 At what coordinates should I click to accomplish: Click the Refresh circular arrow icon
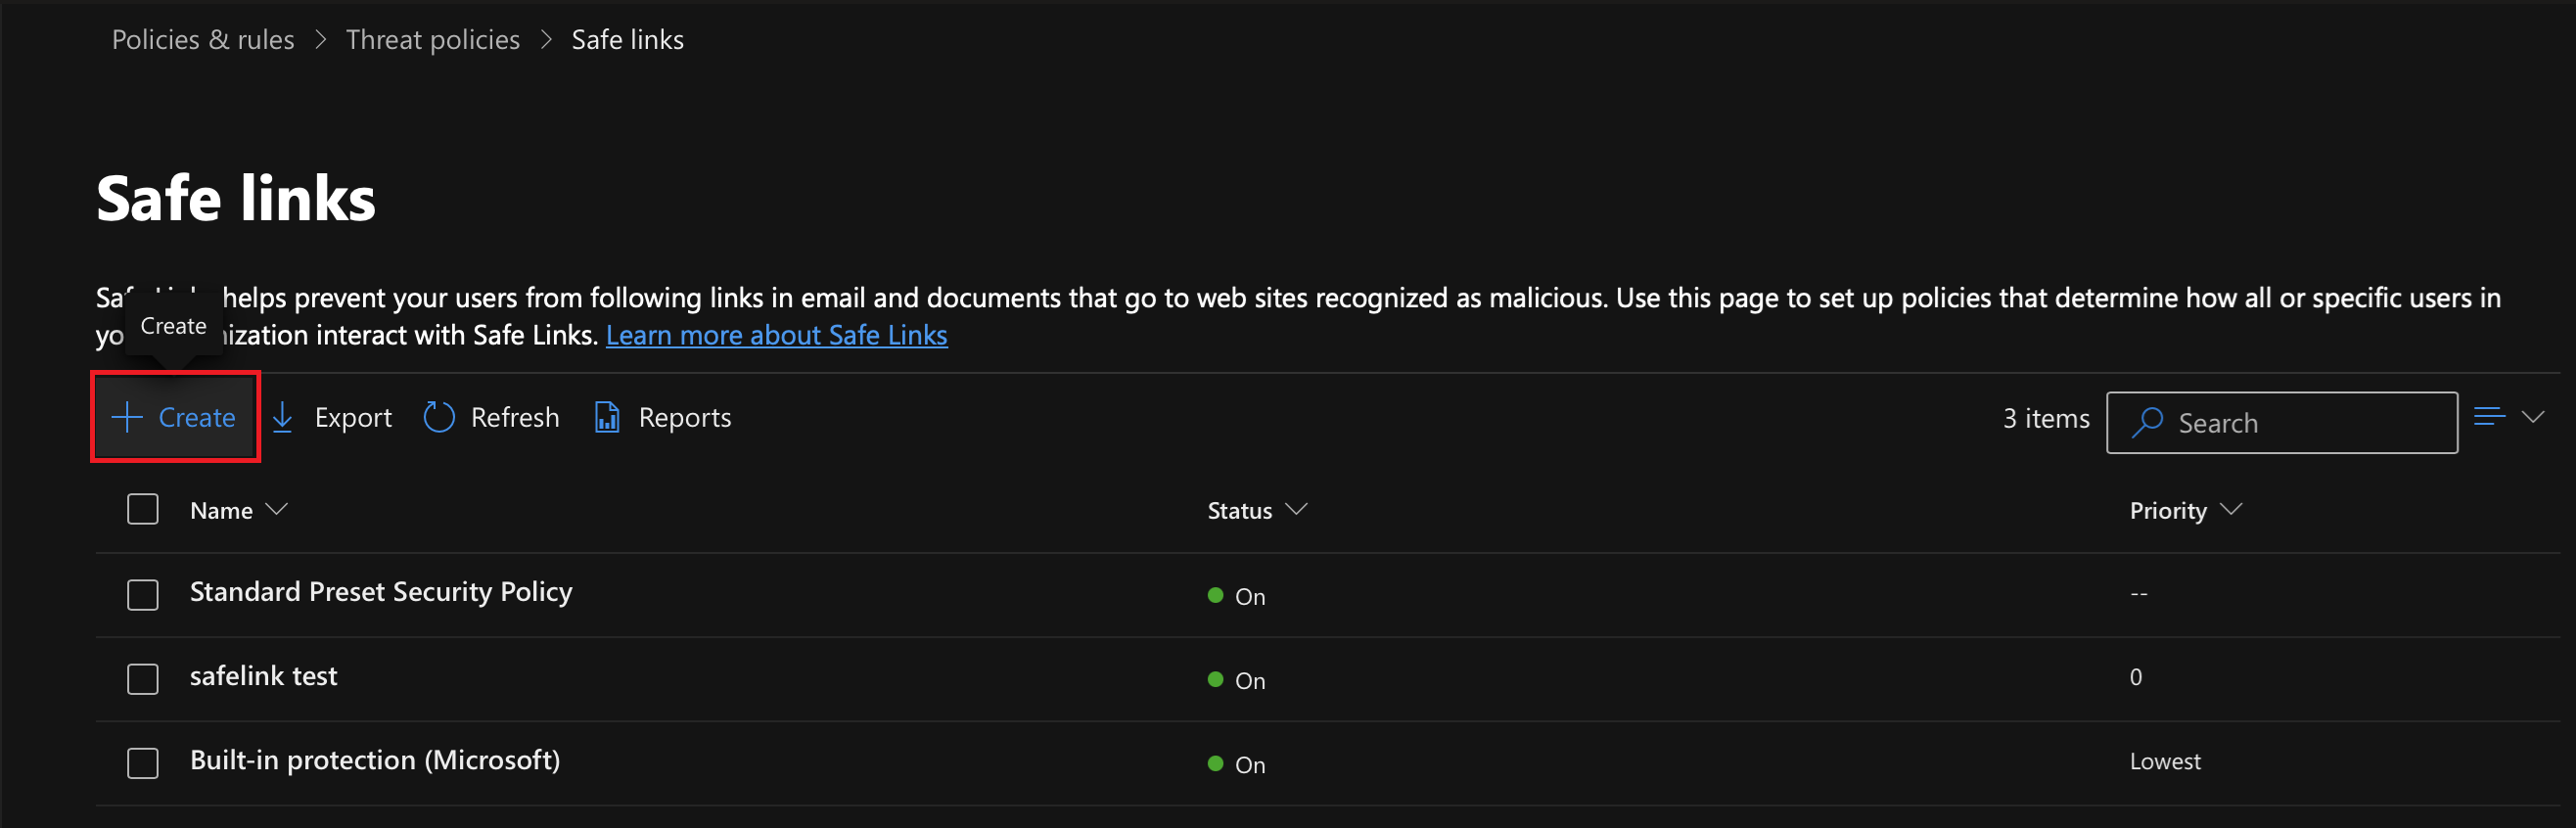click(439, 417)
